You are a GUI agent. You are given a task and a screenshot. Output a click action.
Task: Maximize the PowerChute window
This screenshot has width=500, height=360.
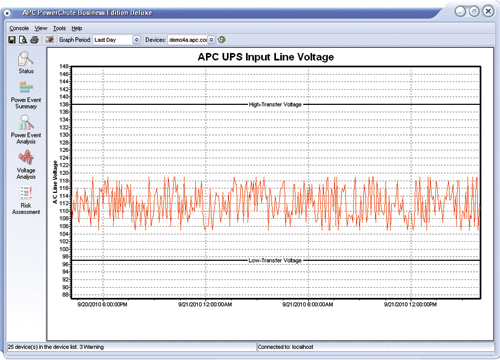pyautogui.click(x=474, y=12)
